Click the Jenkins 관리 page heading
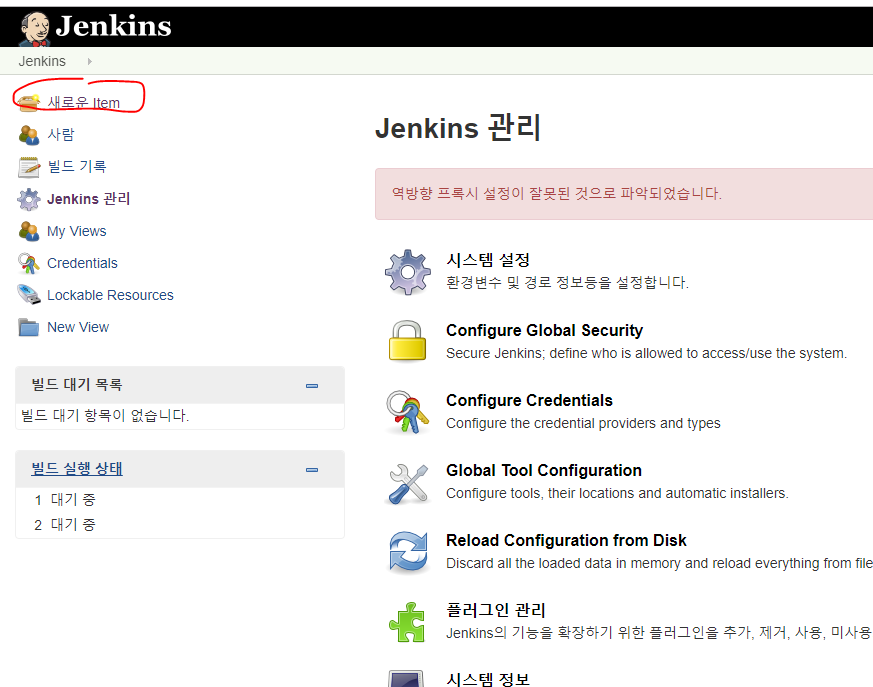 point(458,127)
